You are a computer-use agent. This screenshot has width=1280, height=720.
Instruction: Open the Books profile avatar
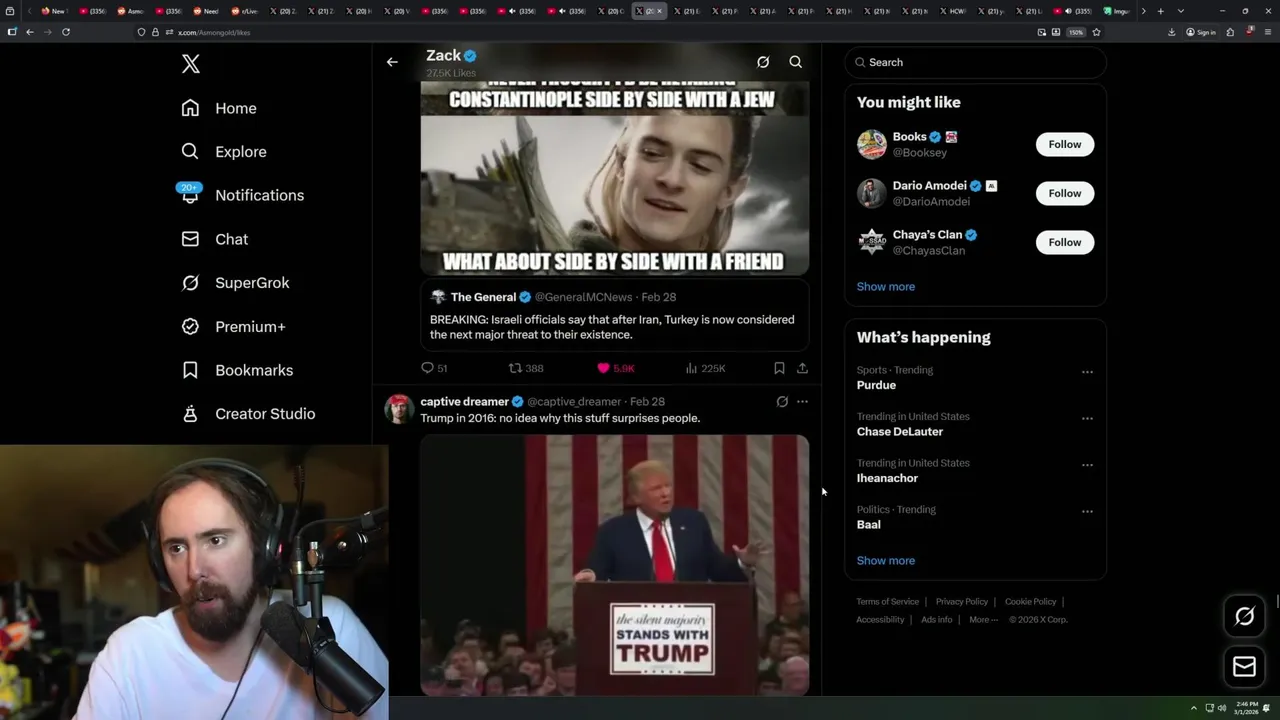871,144
